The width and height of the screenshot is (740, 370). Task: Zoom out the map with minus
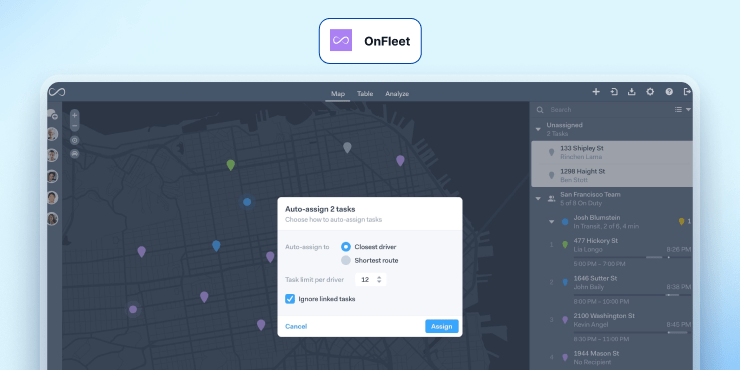pos(75,126)
